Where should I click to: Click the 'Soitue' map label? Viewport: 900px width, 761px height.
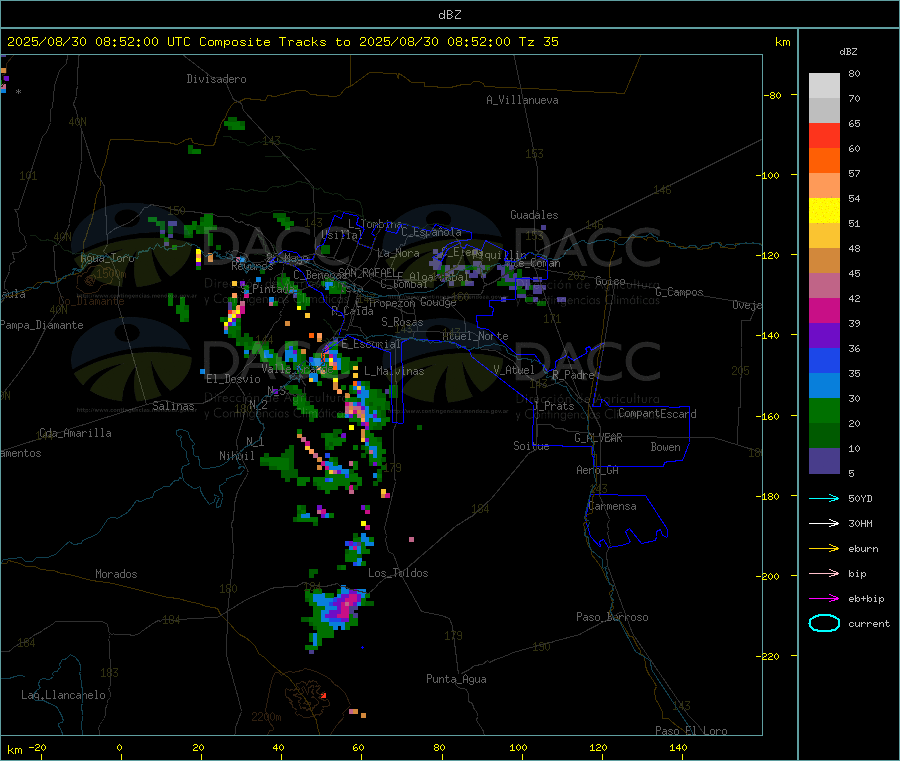(531, 446)
